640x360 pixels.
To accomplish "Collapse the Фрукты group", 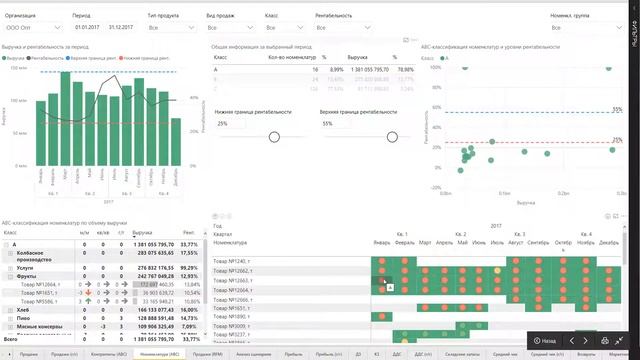I will 11,276.
